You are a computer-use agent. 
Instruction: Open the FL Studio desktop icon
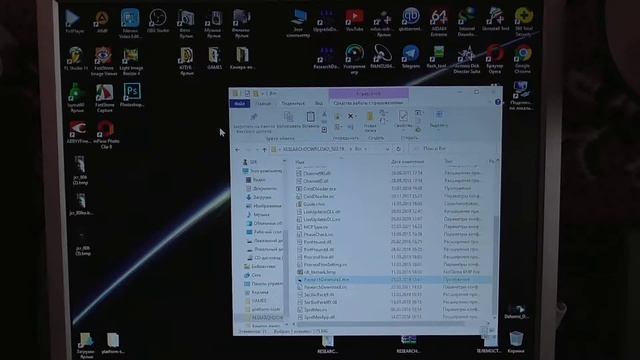pyautogui.click(x=76, y=58)
